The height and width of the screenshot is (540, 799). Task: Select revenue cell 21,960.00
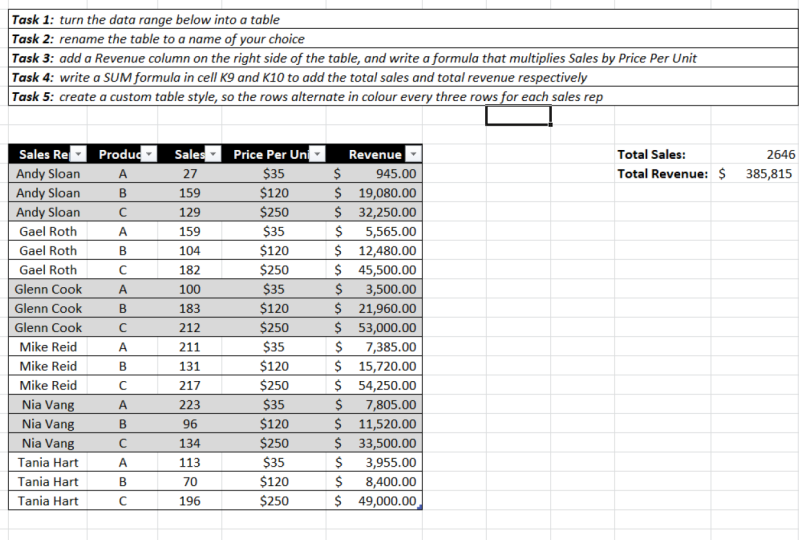pyautogui.click(x=374, y=308)
